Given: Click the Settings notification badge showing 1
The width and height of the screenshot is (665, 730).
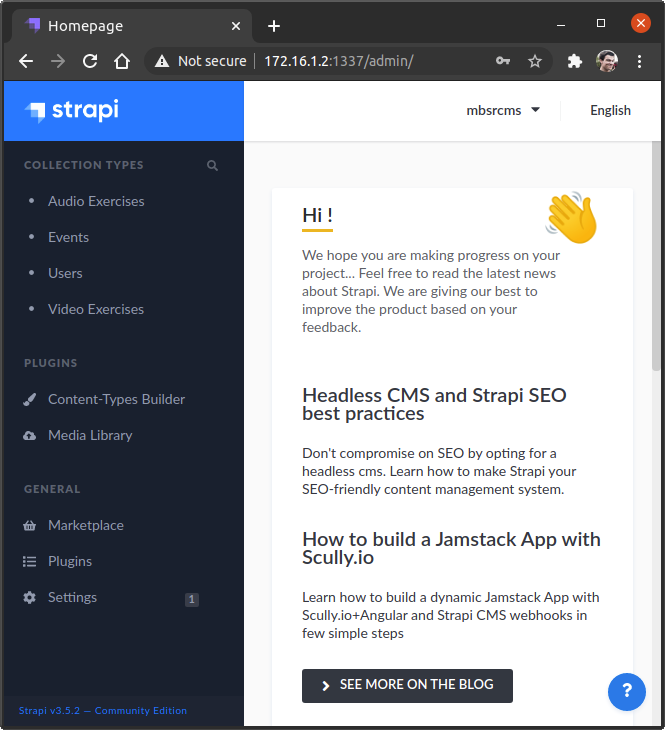Looking at the screenshot, I should pos(192,599).
